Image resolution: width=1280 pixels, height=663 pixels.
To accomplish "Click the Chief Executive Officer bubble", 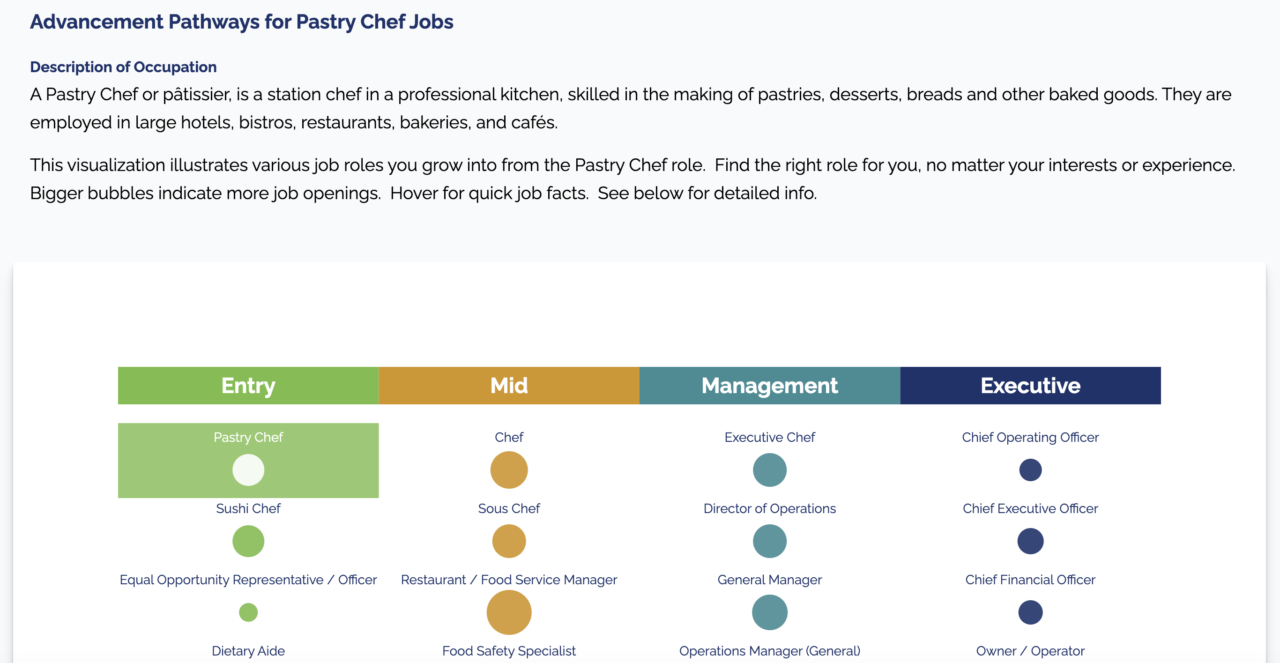I will point(1030,541).
